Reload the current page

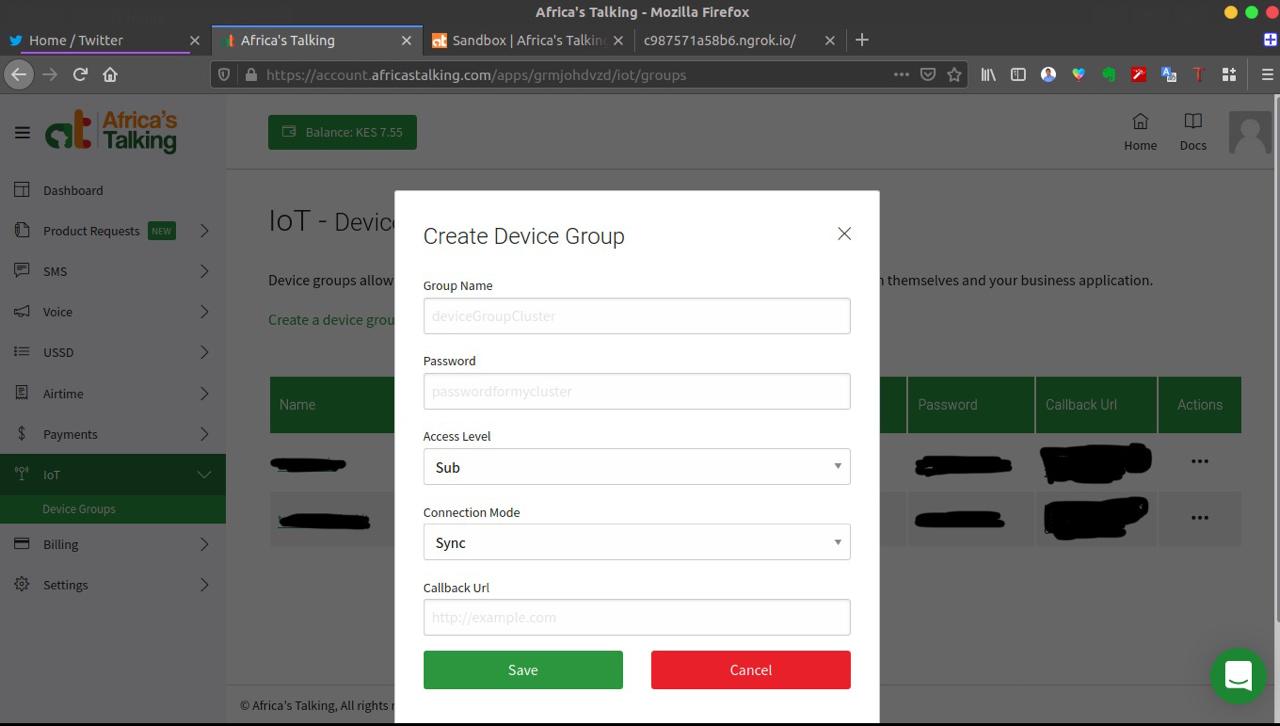coord(80,74)
